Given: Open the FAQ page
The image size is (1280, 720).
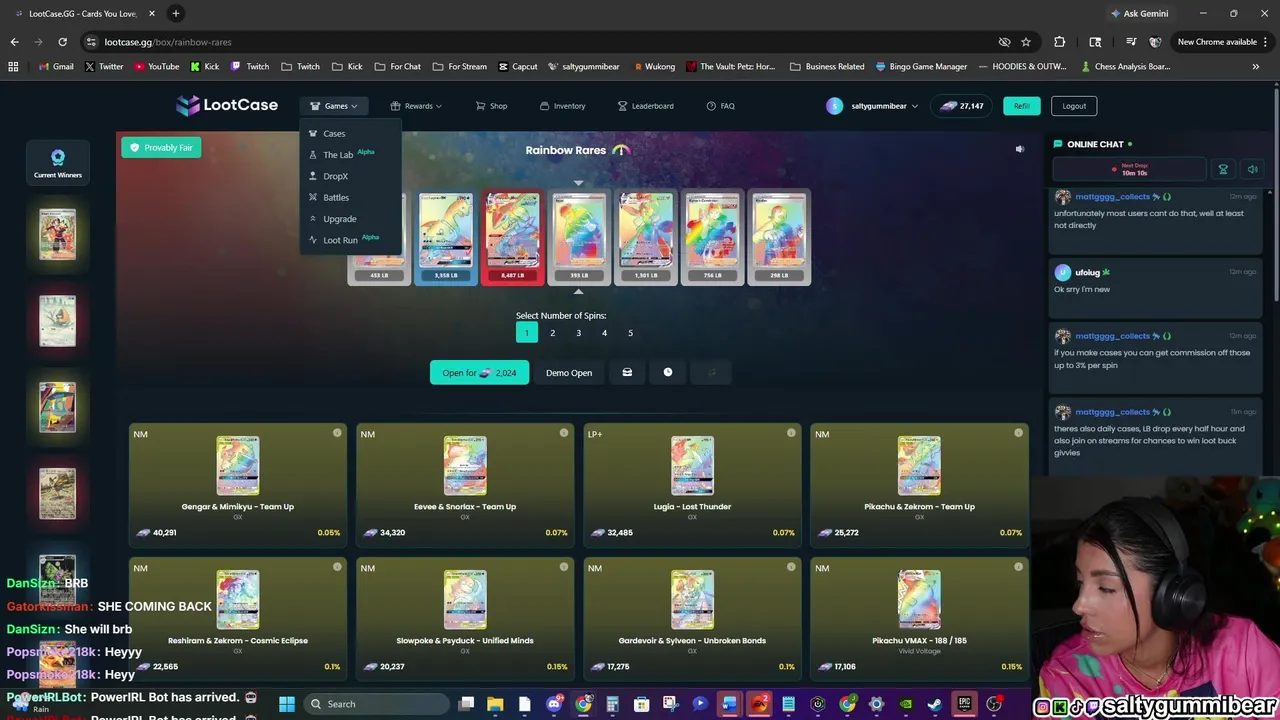Looking at the screenshot, I should pos(720,106).
